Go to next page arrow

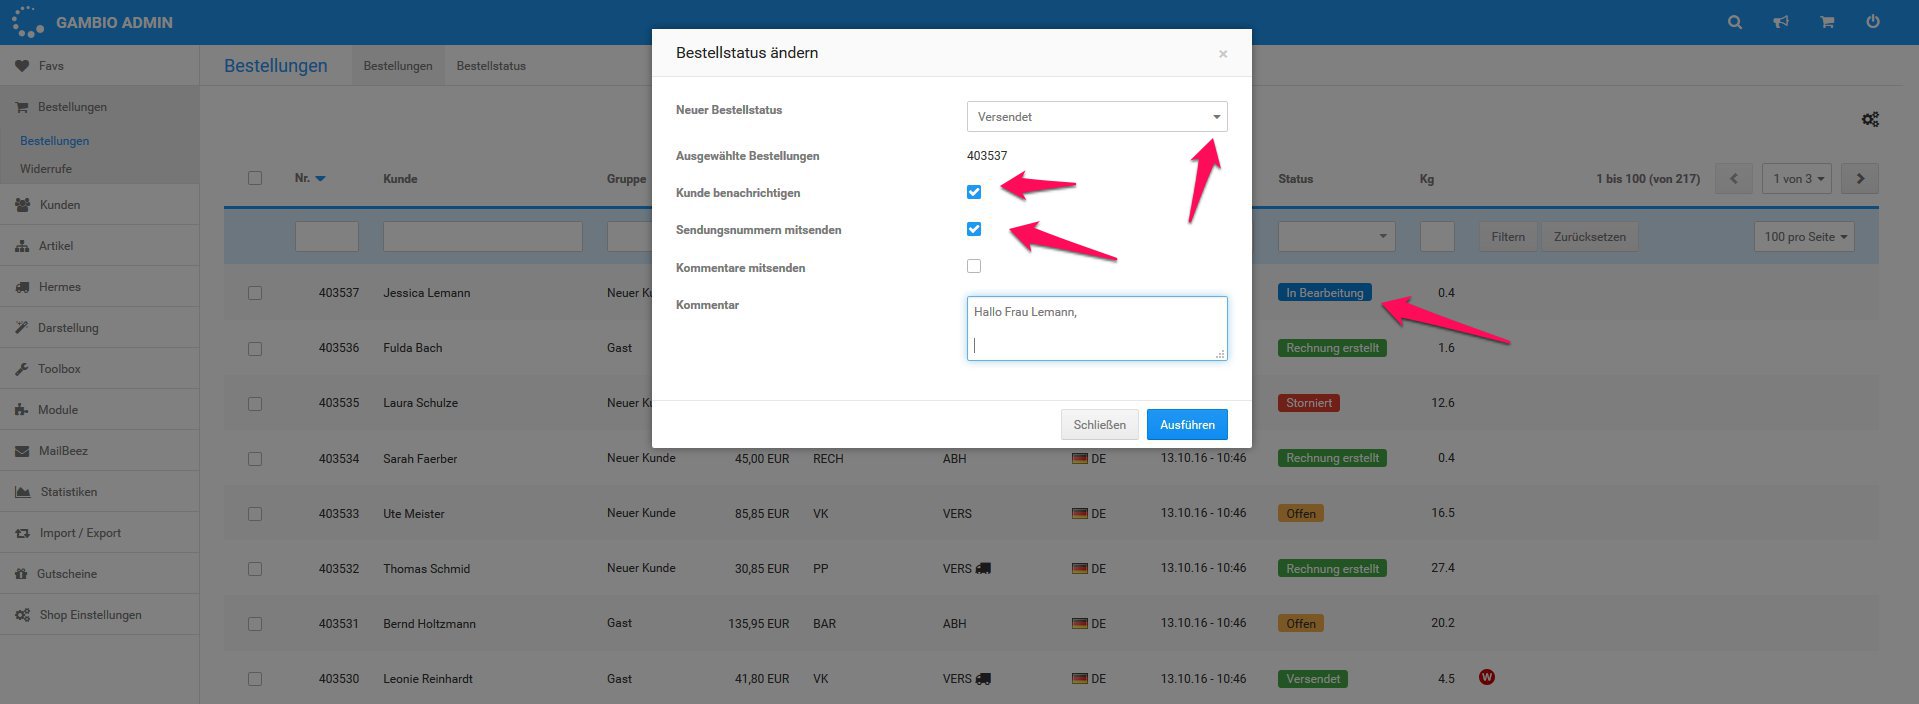tap(1860, 179)
